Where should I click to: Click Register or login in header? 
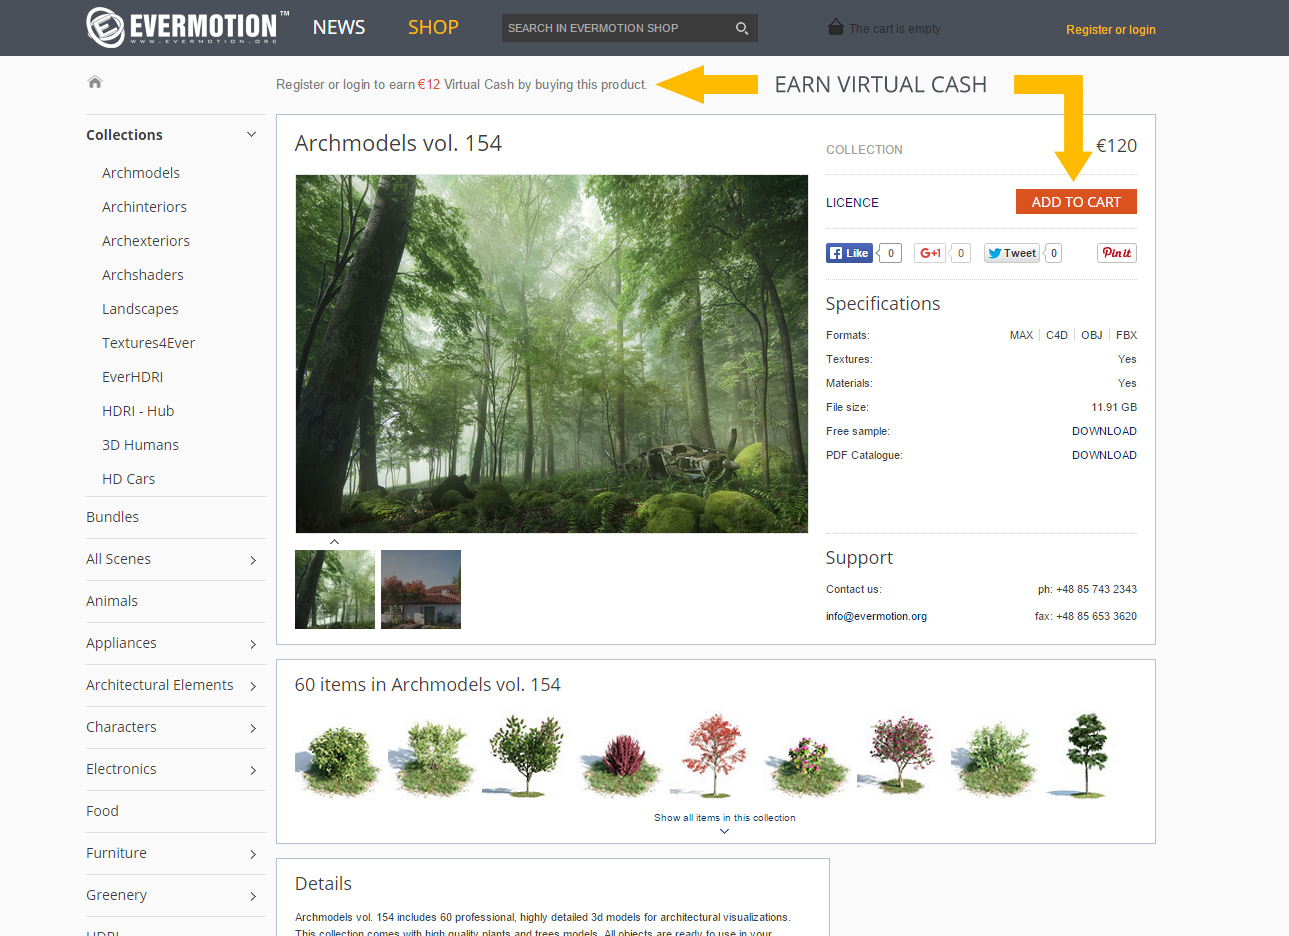pyautogui.click(x=1111, y=30)
